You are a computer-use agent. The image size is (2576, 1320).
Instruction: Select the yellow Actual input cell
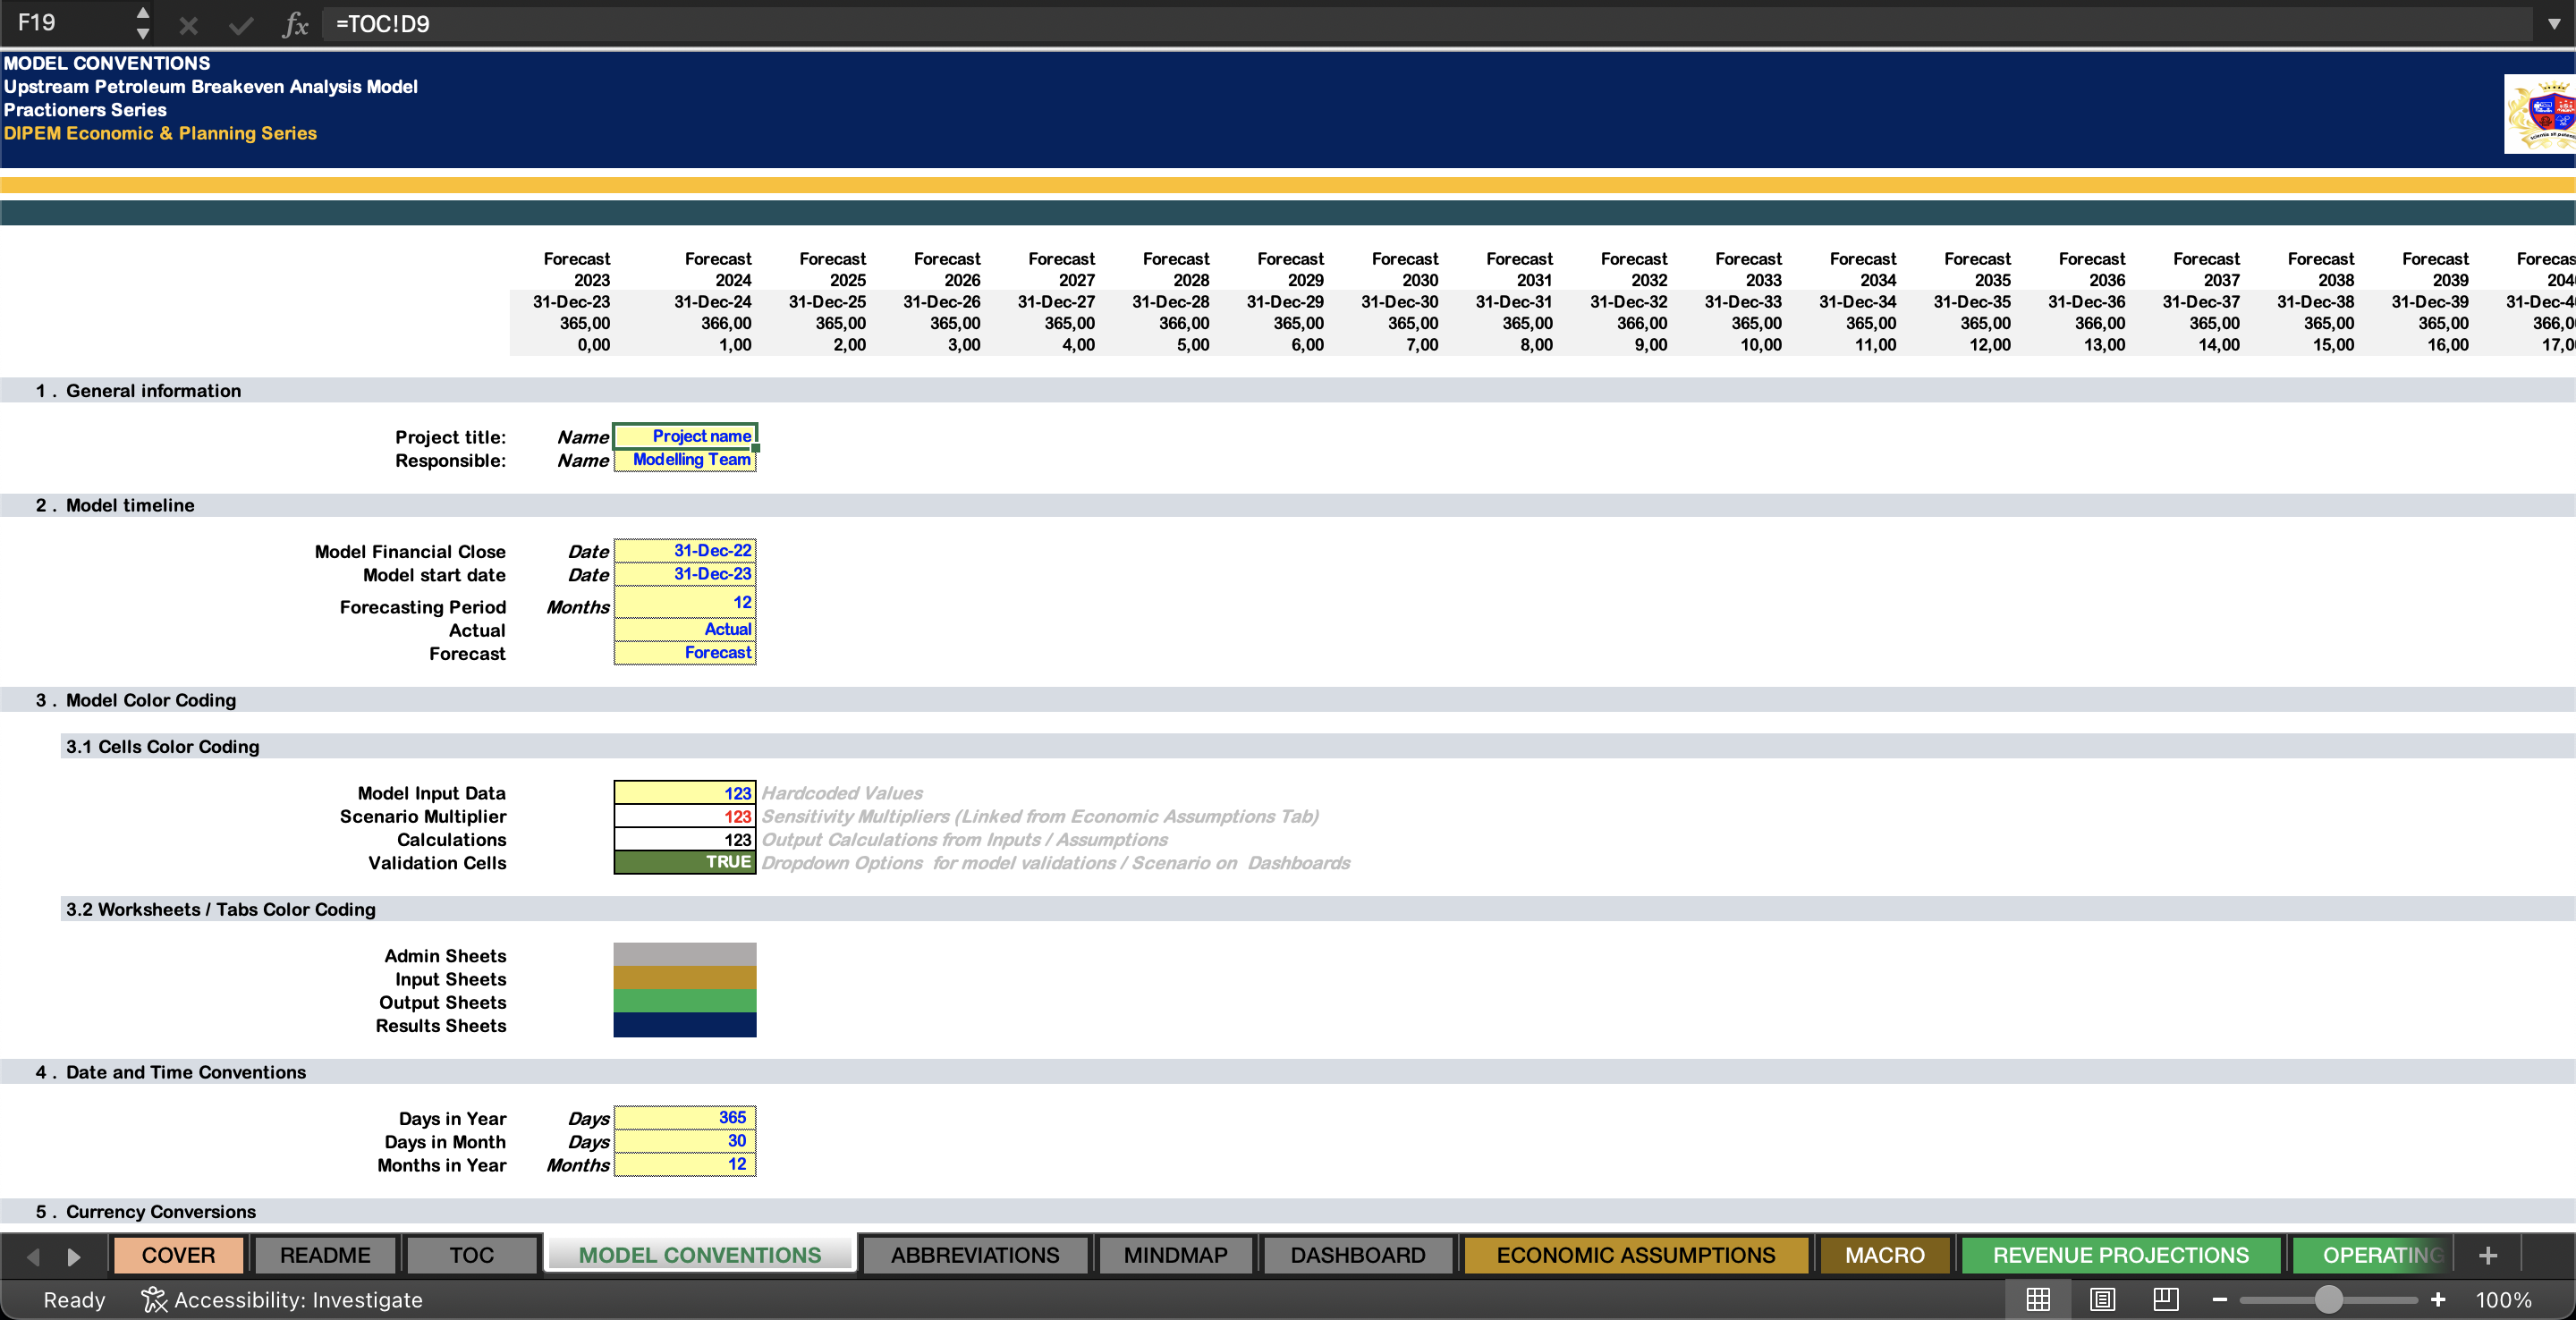pyautogui.click(x=685, y=629)
